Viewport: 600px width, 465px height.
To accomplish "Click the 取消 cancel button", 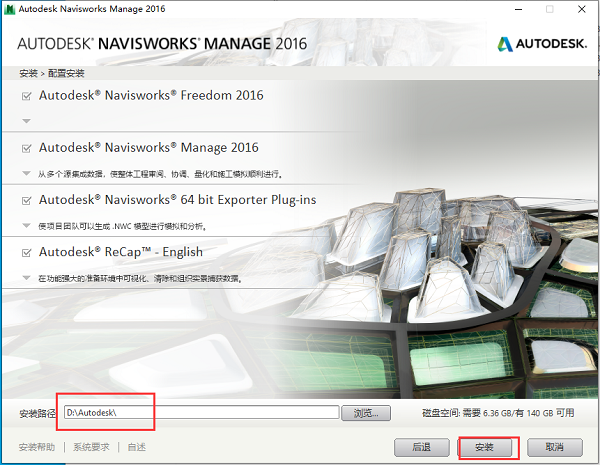I will 555,447.
